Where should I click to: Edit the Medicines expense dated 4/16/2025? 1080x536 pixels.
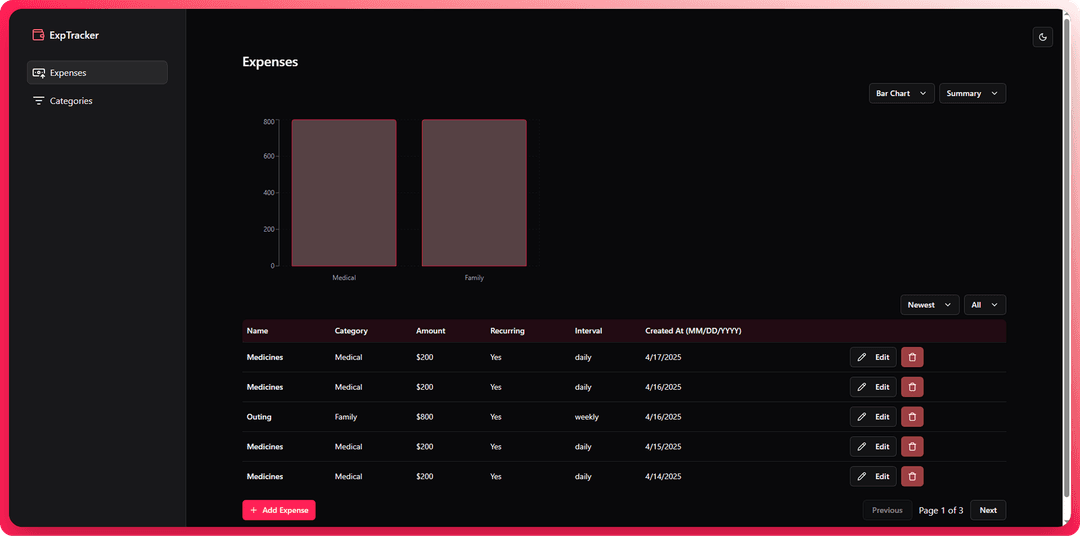pyautogui.click(x=873, y=387)
